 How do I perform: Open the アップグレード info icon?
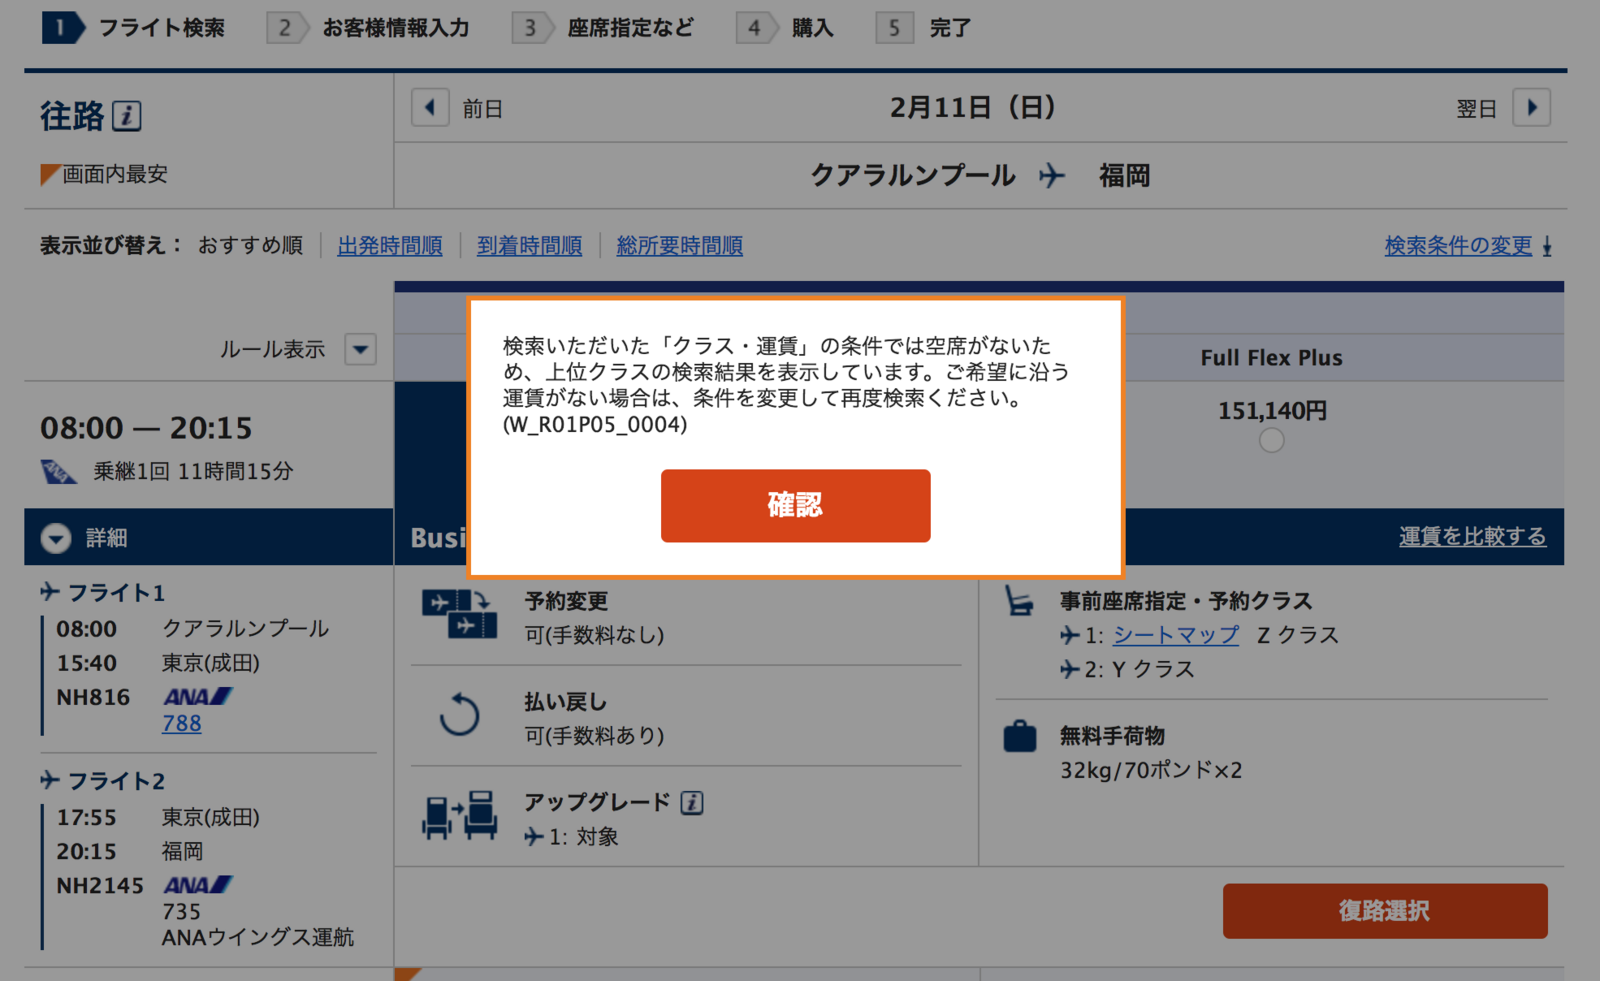tap(692, 802)
